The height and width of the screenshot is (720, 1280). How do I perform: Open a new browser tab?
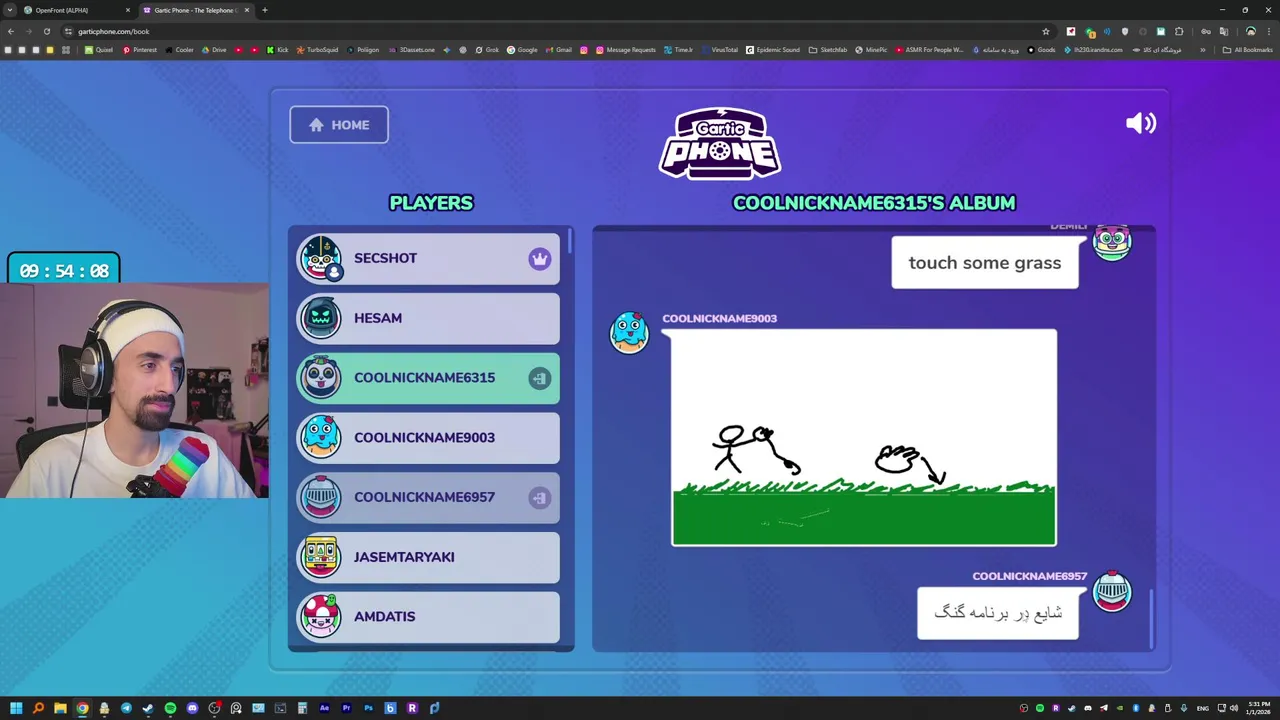[x=264, y=10]
